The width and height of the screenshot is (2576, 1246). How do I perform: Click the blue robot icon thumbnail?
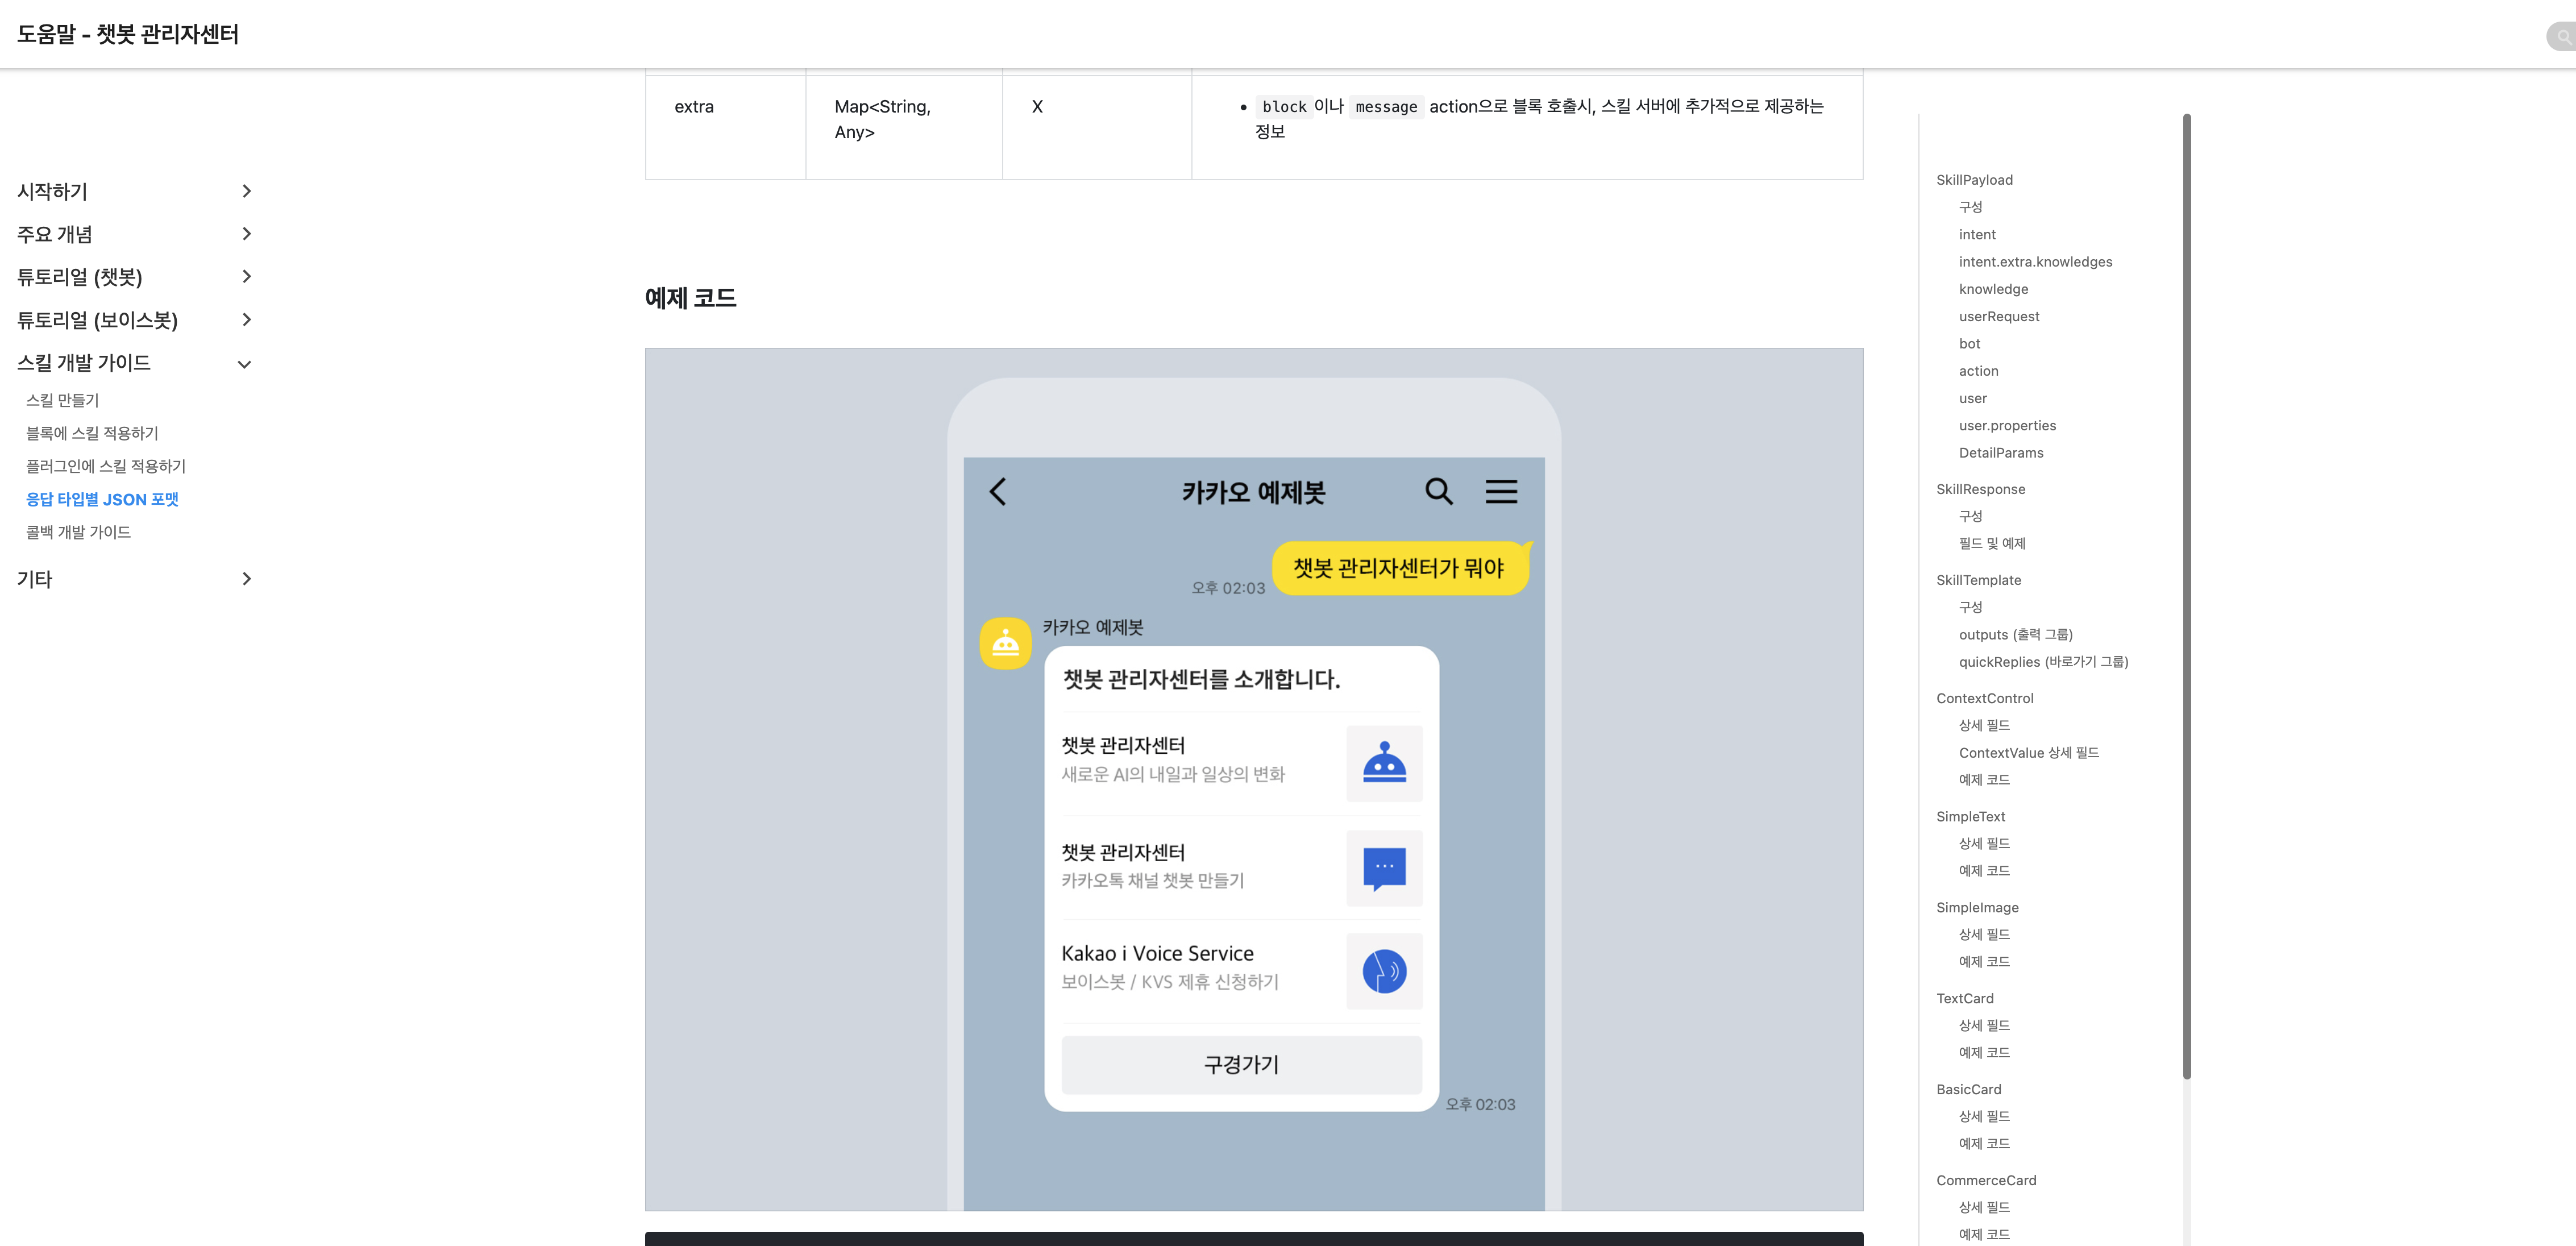click(x=1384, y=763)
